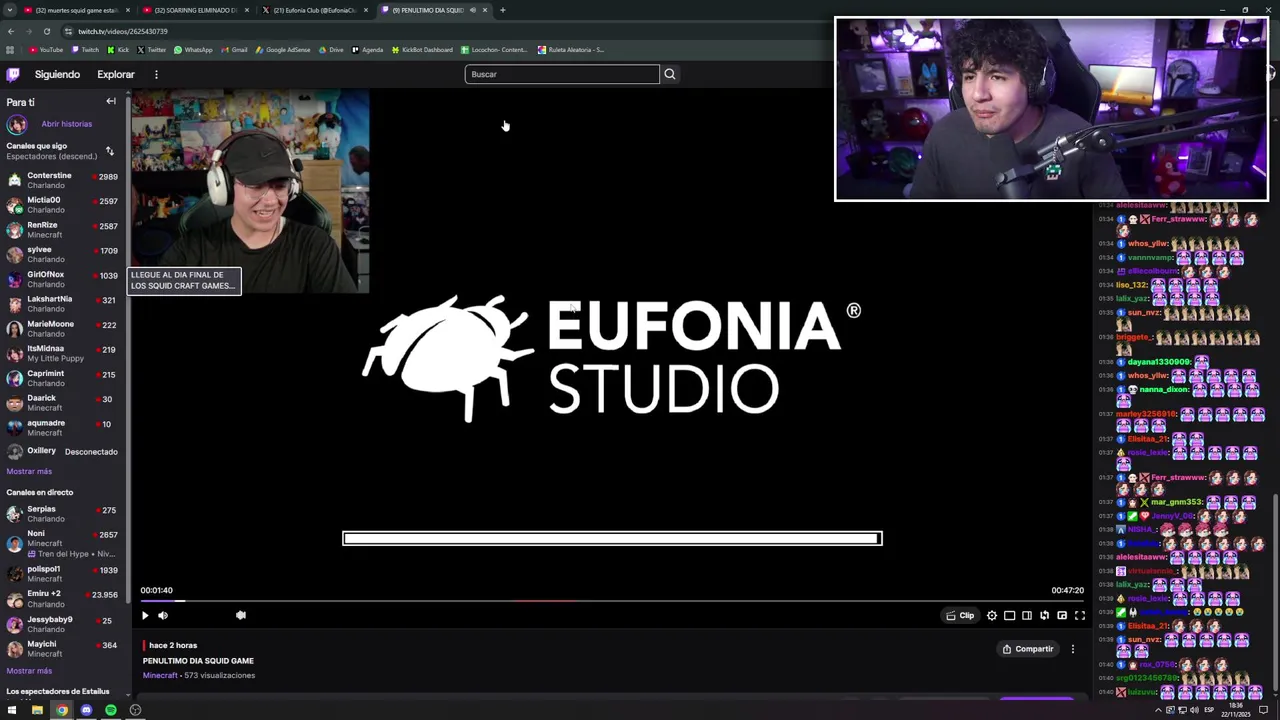This screenshot has width=1280, height=720.
Task: Enter fullscreen video mode
Action: (x=1080, y=615)
